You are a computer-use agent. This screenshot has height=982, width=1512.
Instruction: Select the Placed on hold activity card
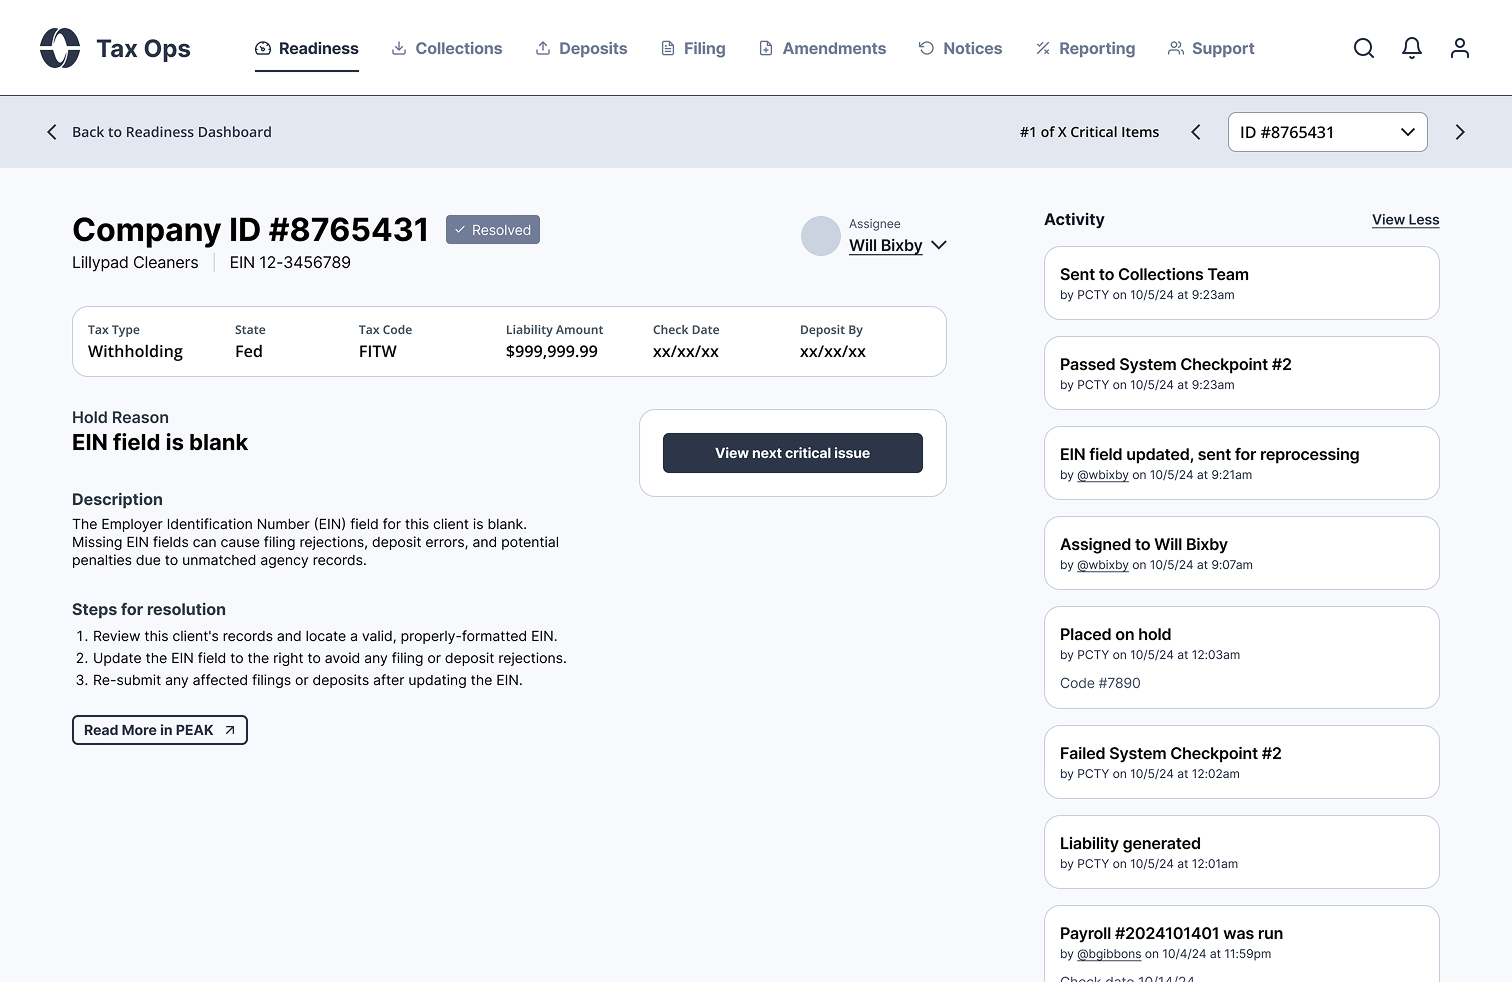coord(1241,657)
